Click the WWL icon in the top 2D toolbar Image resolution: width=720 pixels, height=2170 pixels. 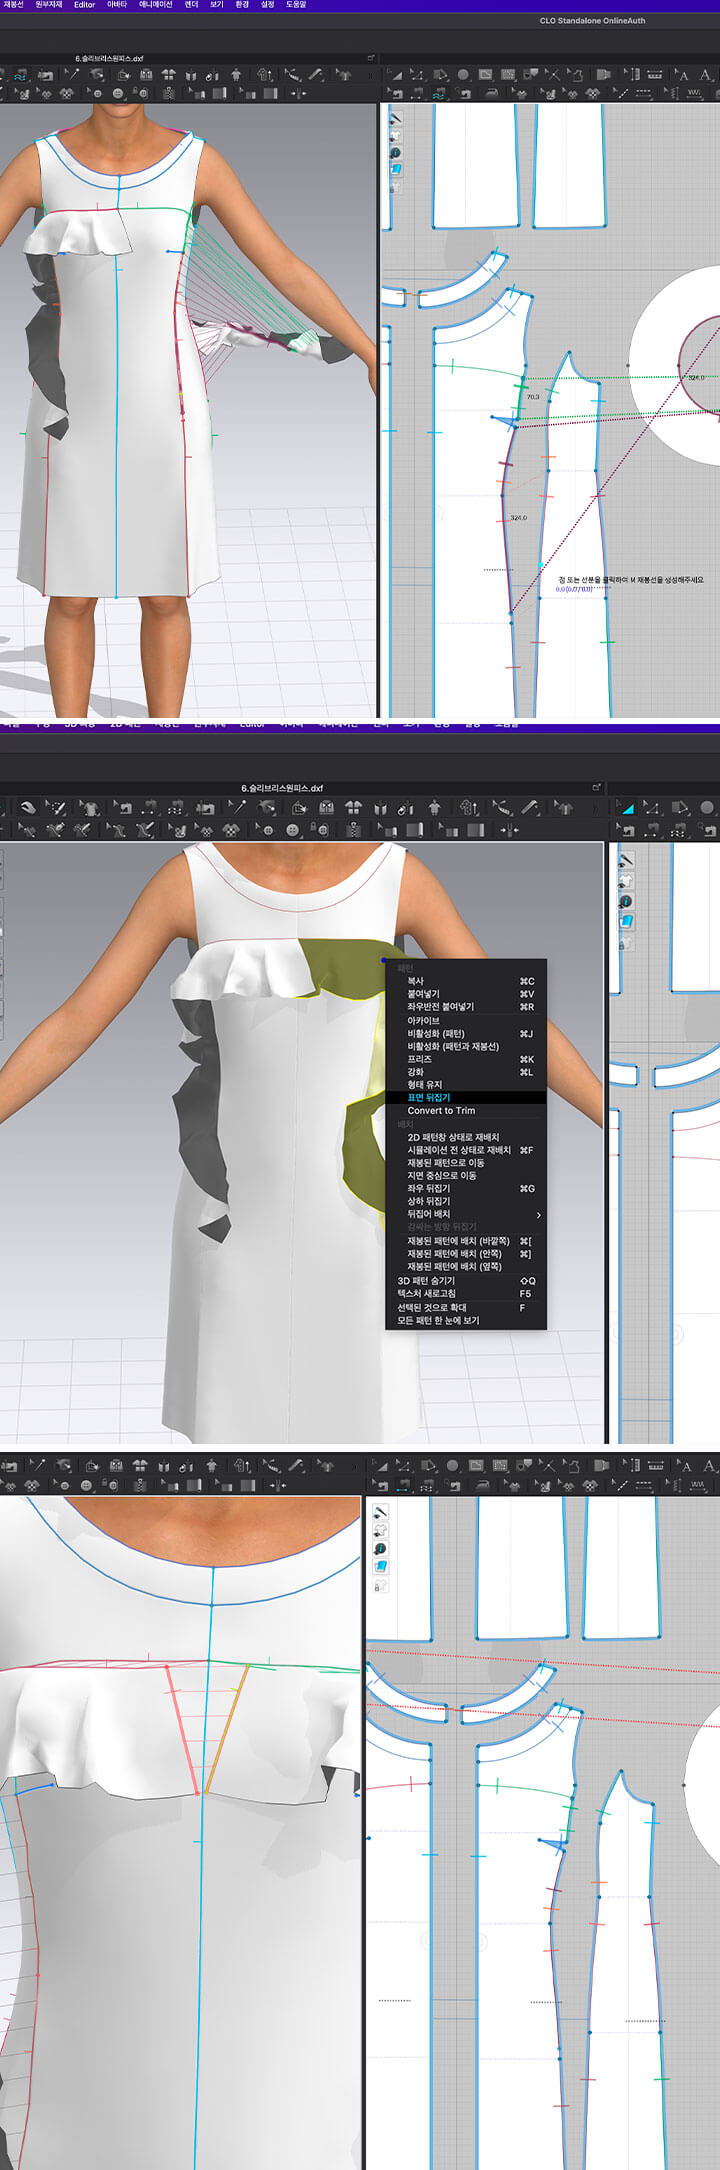pos(694,93)
